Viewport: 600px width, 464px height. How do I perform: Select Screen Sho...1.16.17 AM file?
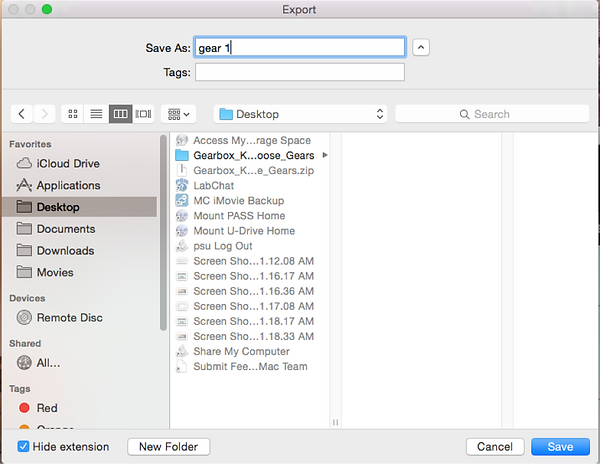[x=249, y=276]
